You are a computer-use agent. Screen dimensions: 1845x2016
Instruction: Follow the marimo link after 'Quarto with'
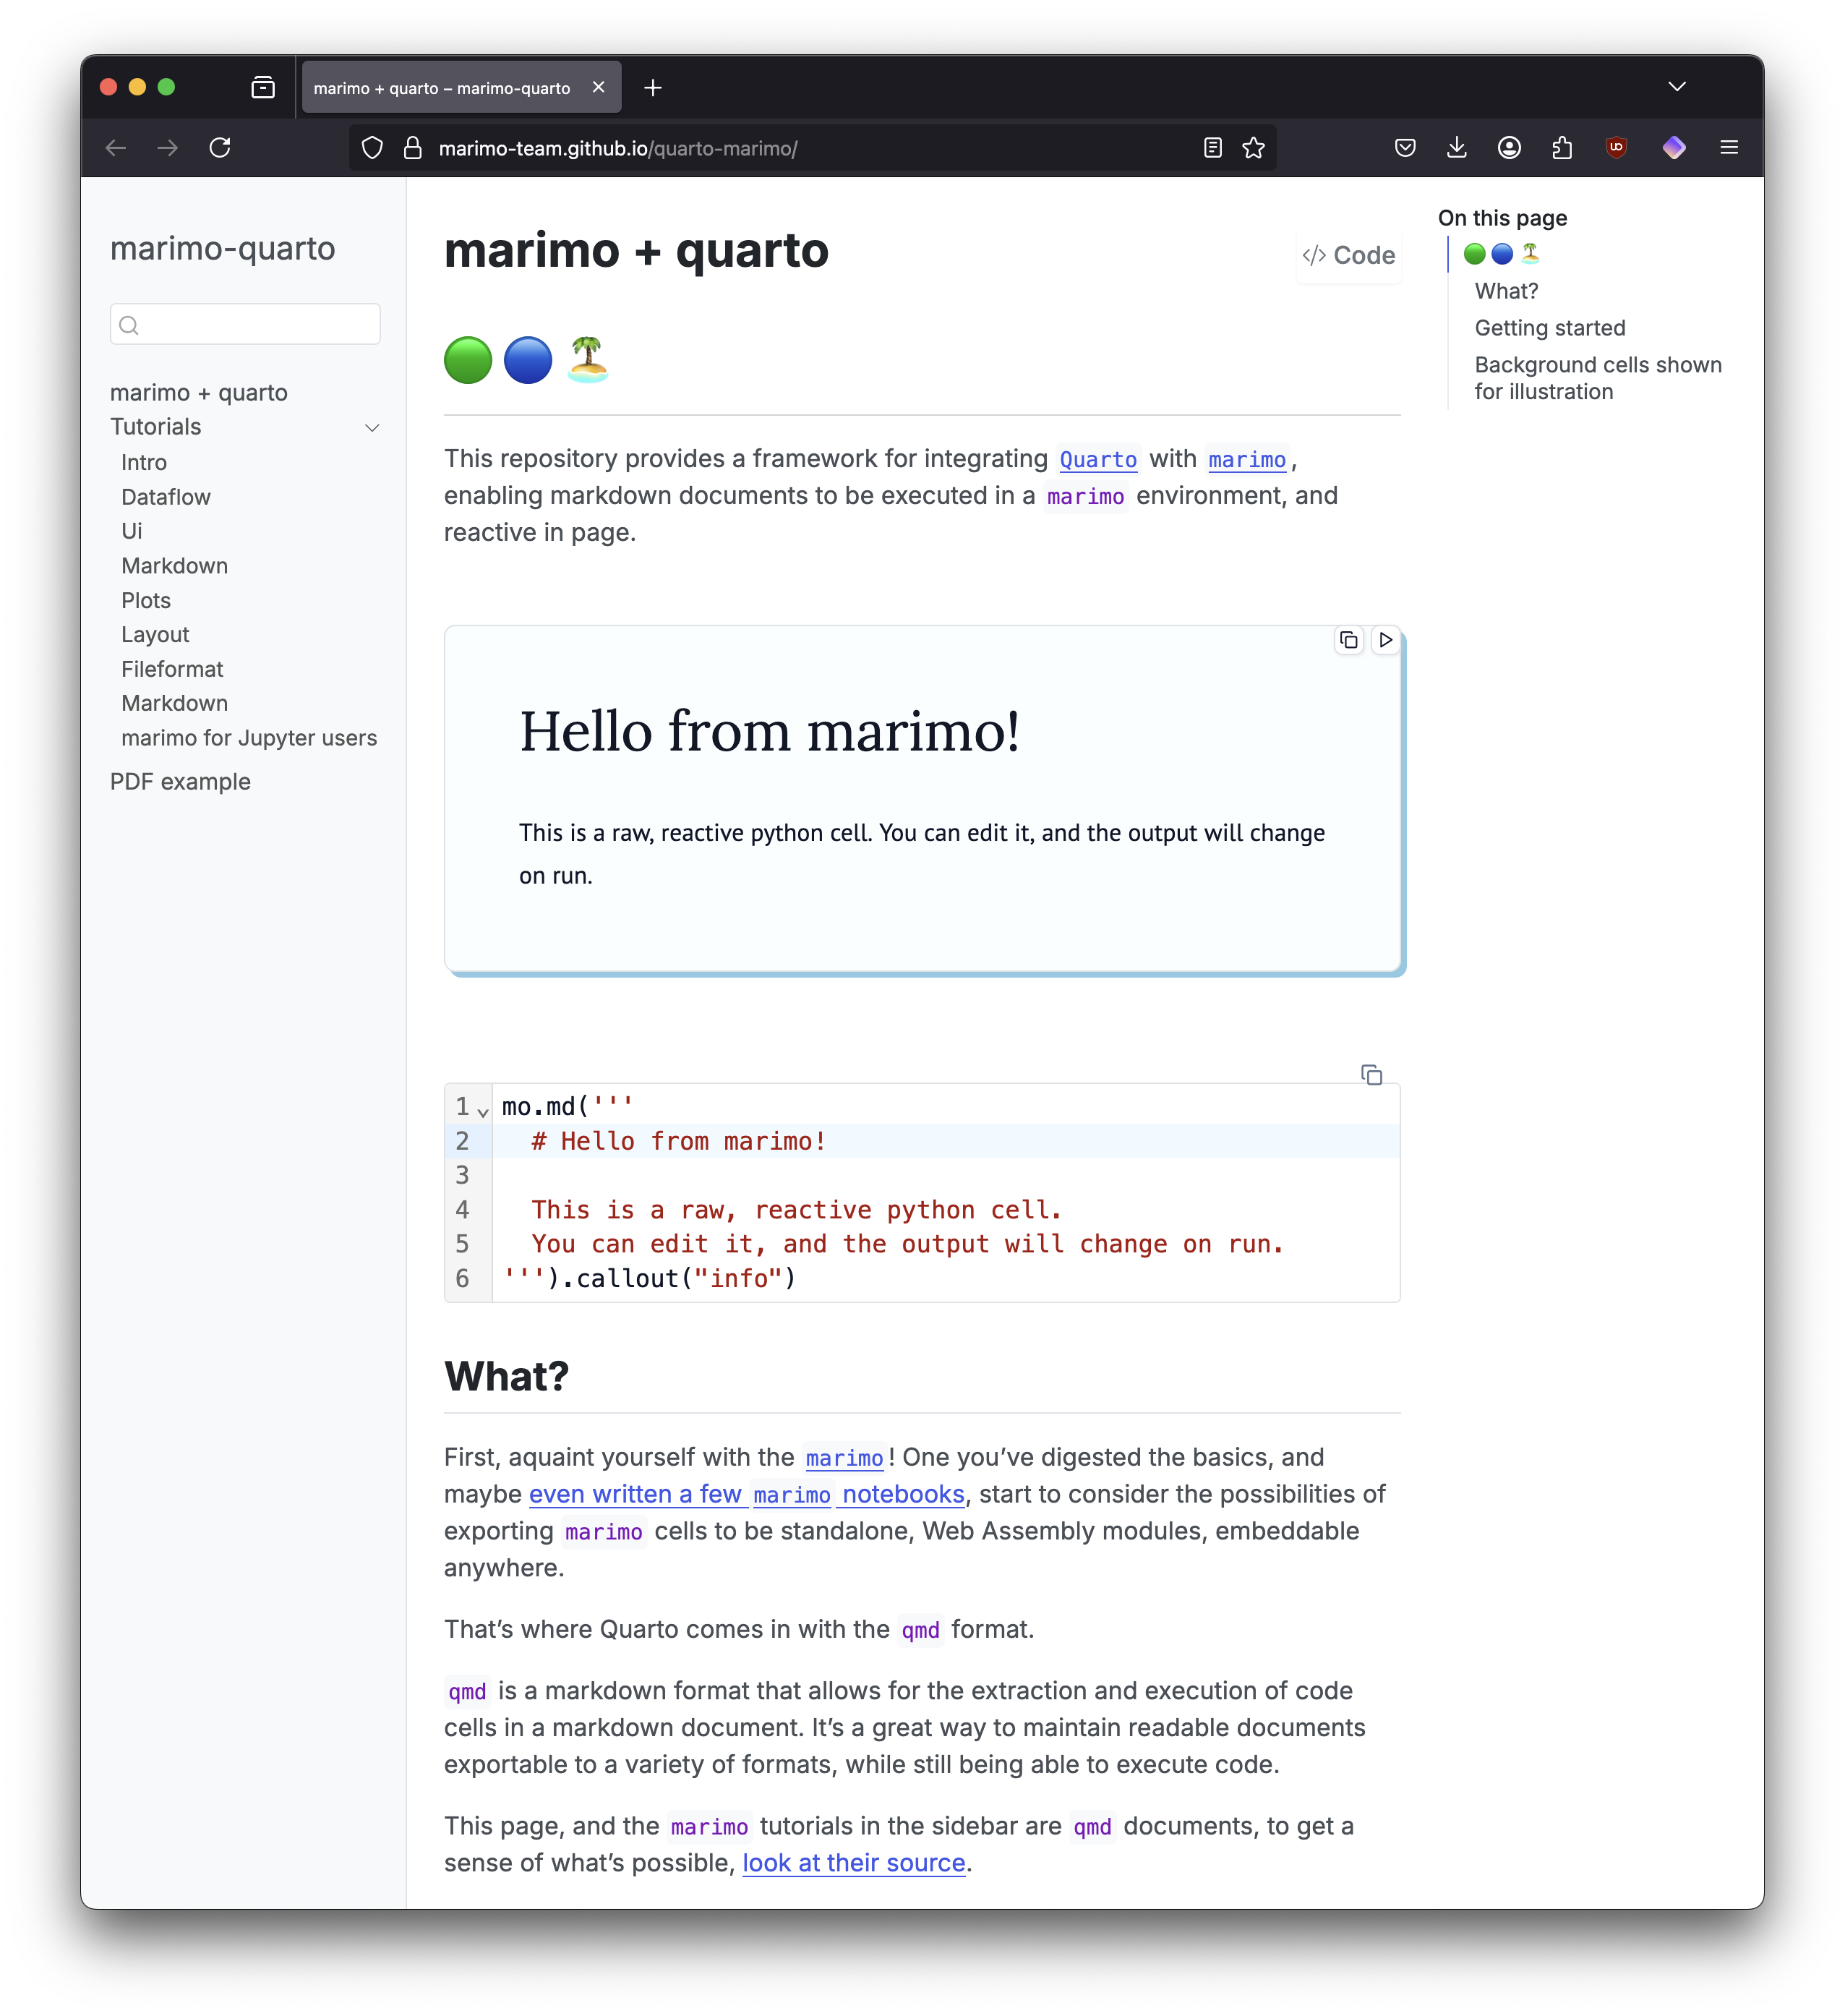(x=1247, y=460)
